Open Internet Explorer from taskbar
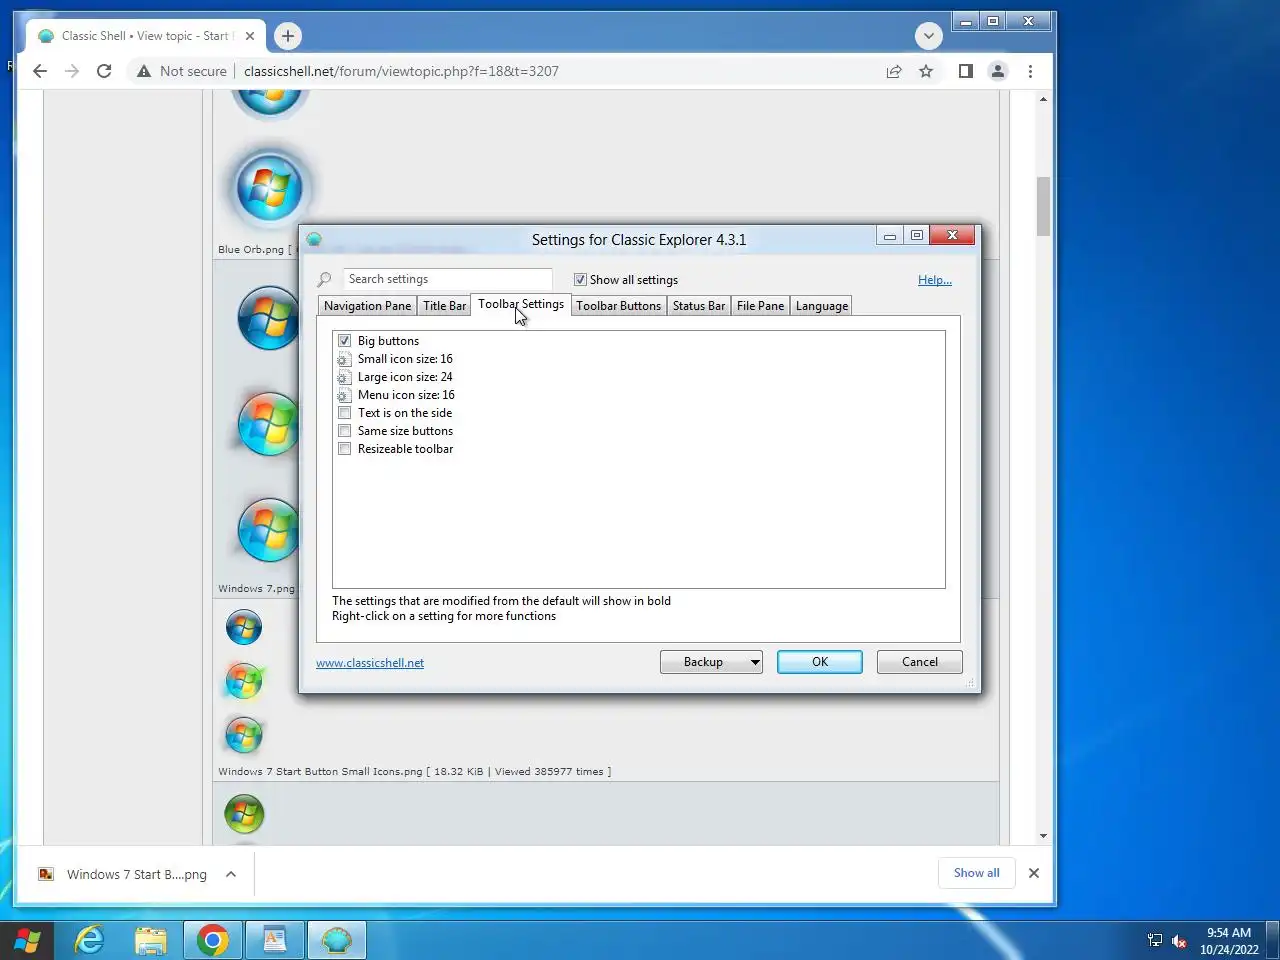The width and height of the screenshot is (1280, 960). [90, 941]
